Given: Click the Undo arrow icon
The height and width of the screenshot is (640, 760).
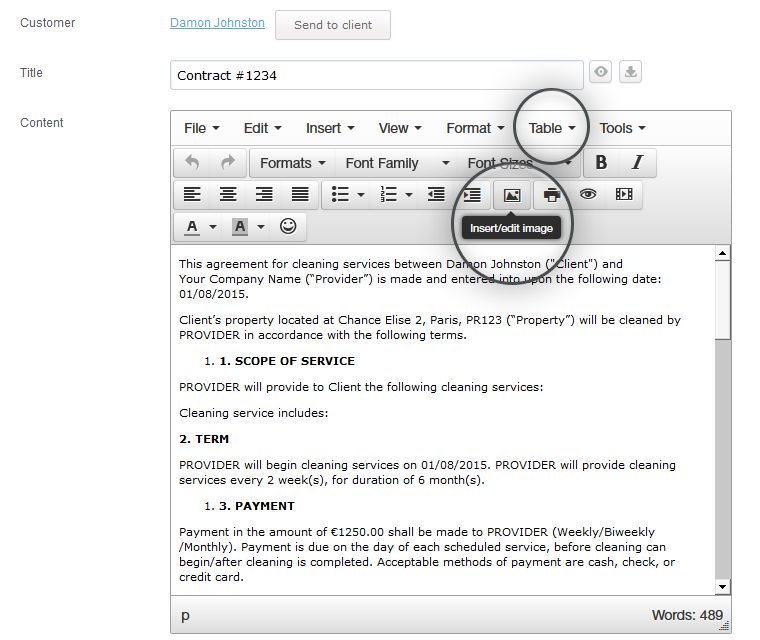Looking at the screenshot, I should 192,163.
